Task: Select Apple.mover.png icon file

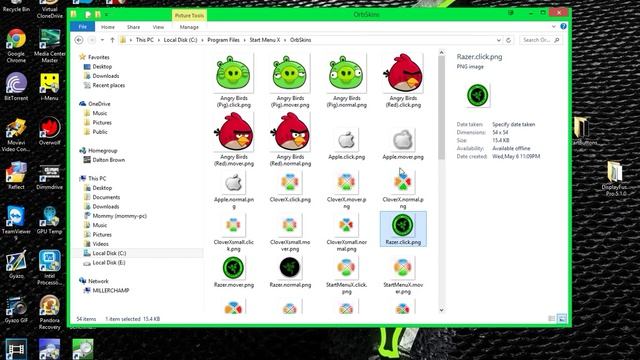Action: pos(403,144)
